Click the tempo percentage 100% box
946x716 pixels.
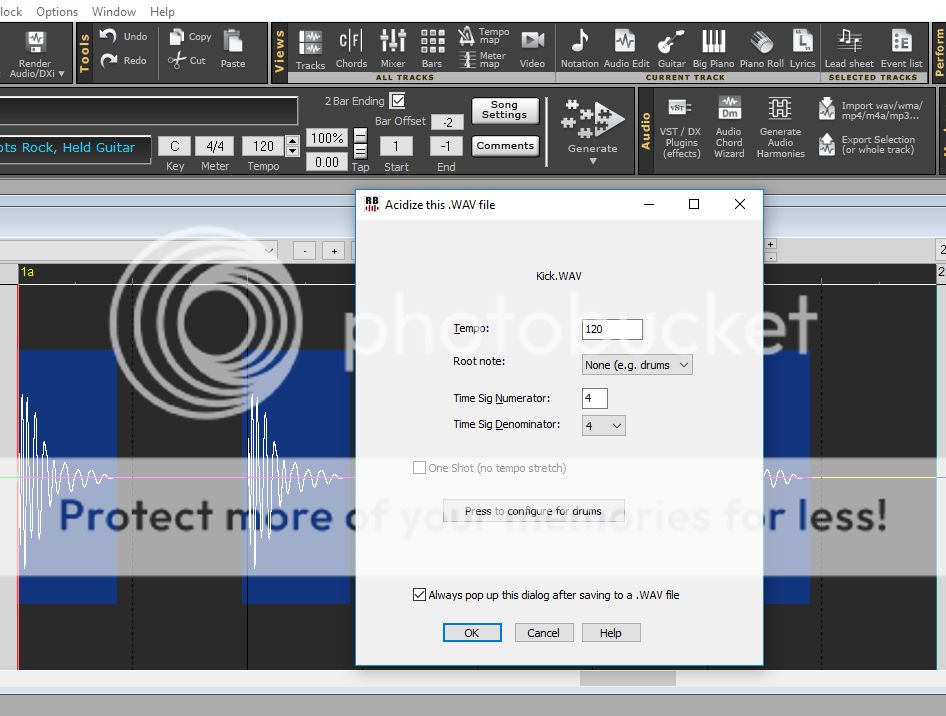pyautogui.click(x=326, y=138)
